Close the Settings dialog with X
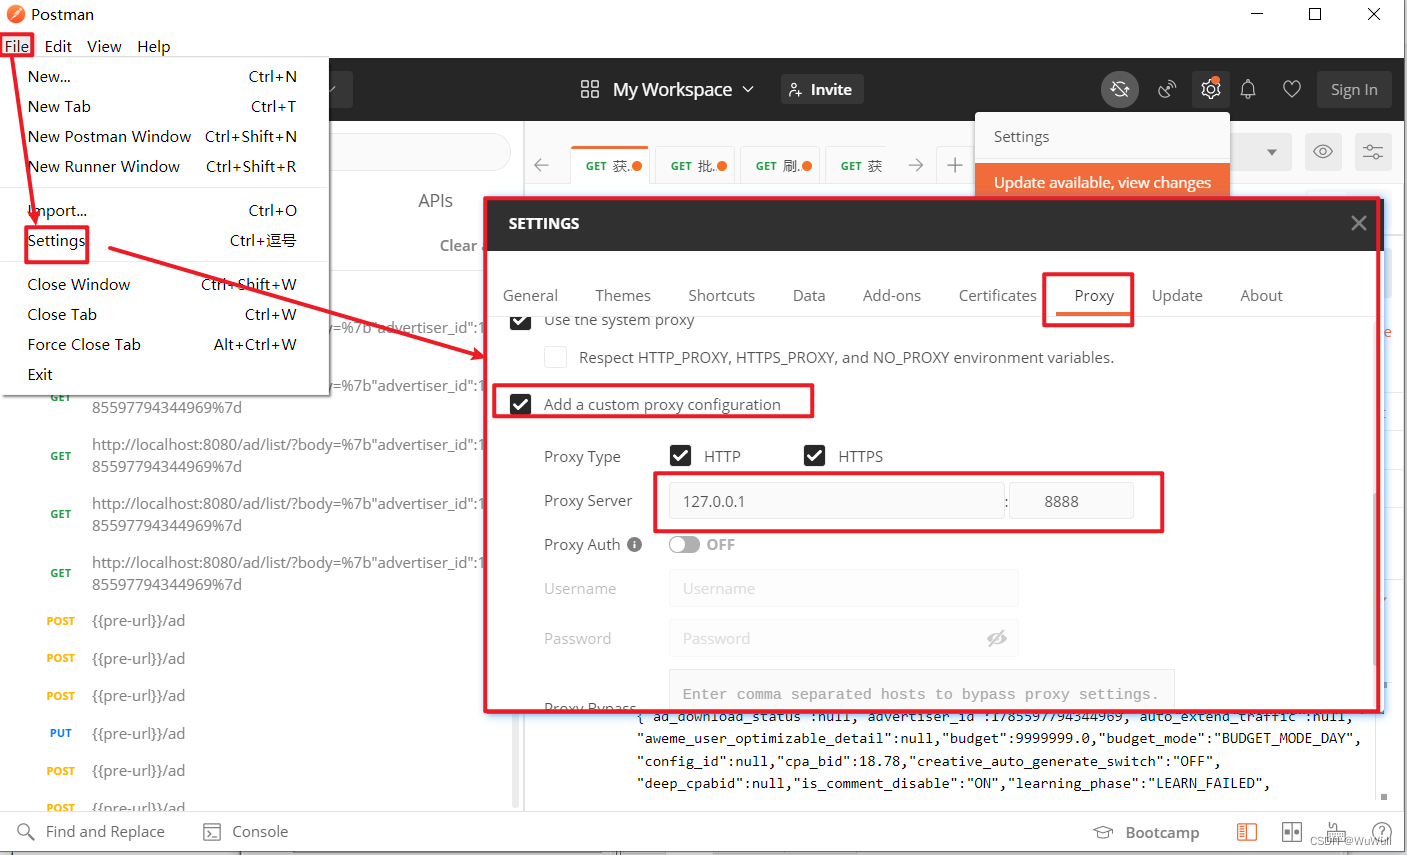The height and width of the screenshot is (855, 1407). (x=1358, y=223)
